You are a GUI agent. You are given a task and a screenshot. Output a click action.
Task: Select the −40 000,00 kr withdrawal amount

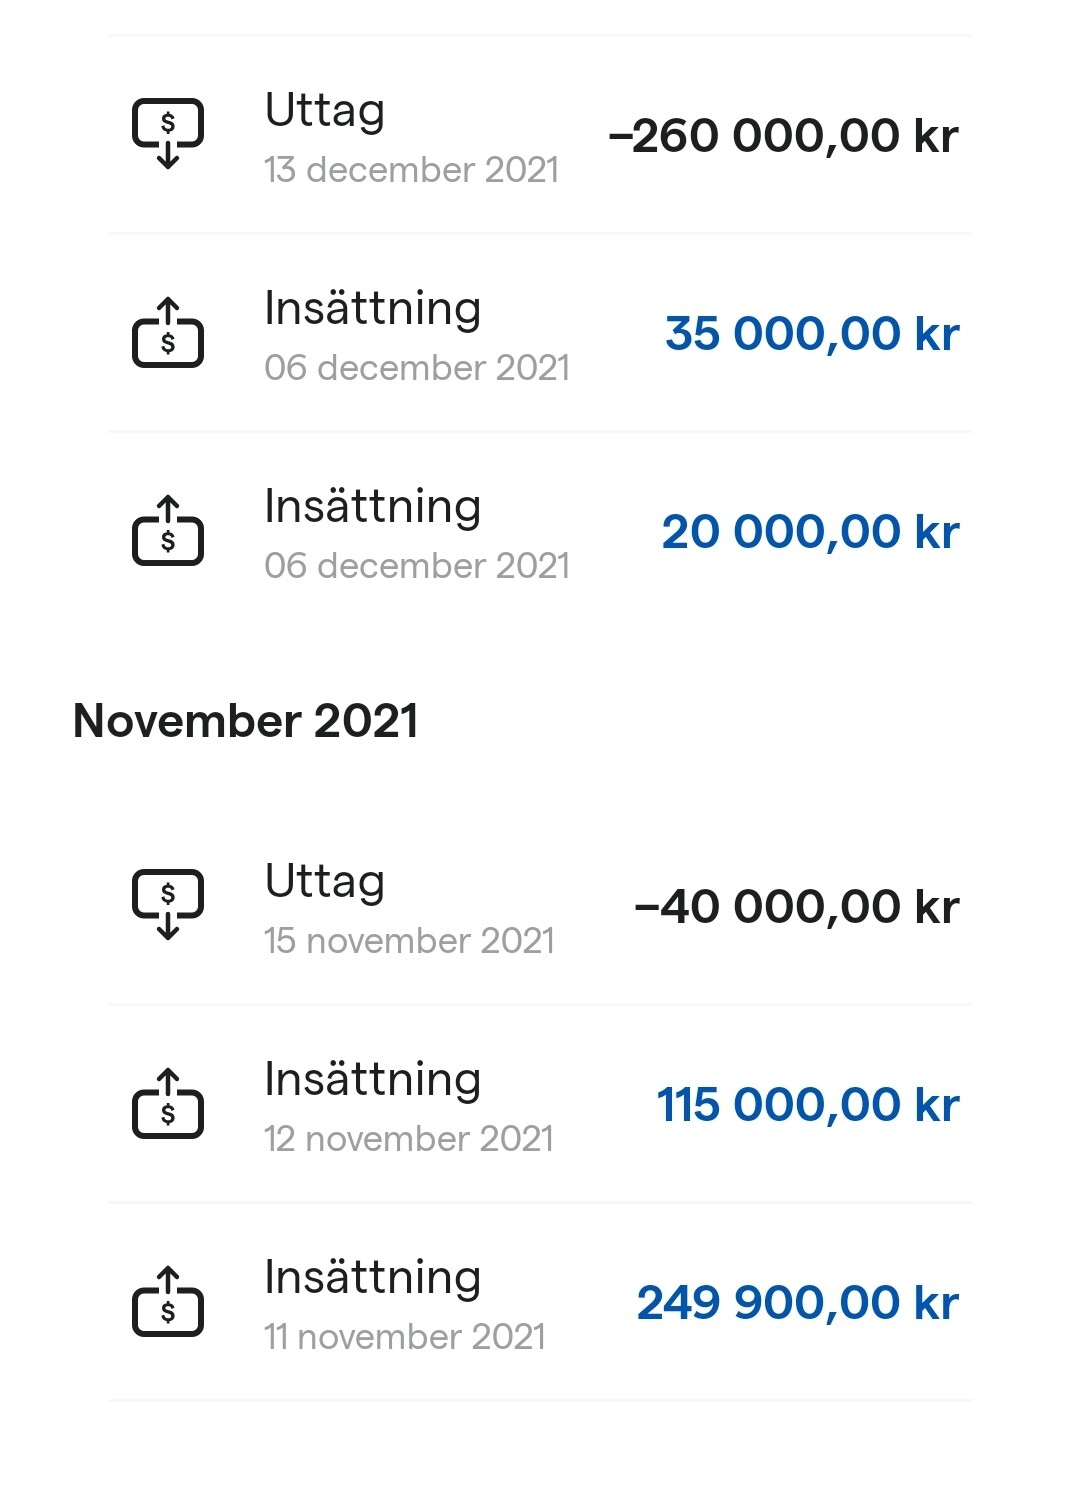pyautogui.click(x=796, y=907)
